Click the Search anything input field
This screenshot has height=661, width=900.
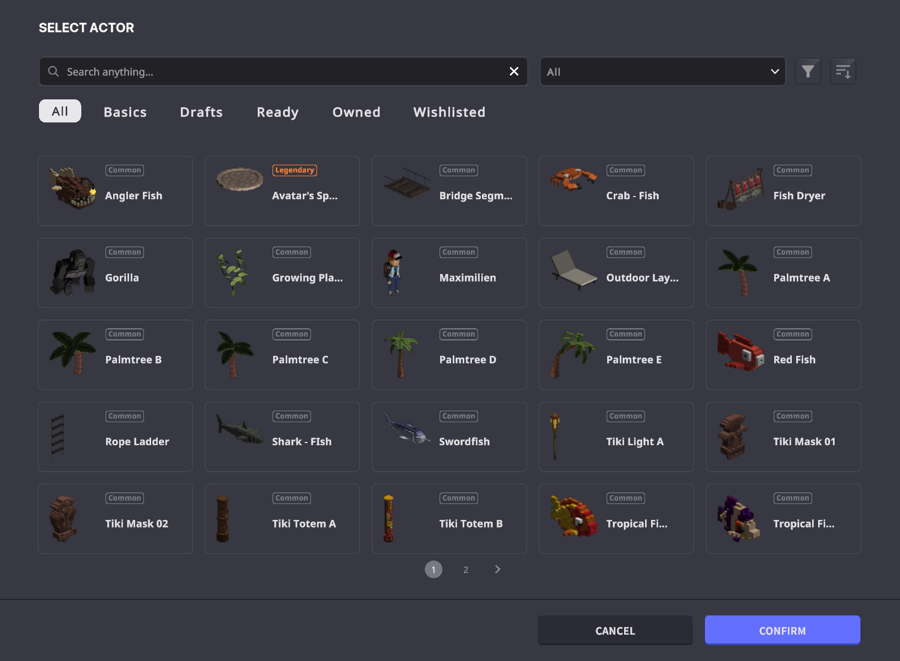(x=280, y=72)
